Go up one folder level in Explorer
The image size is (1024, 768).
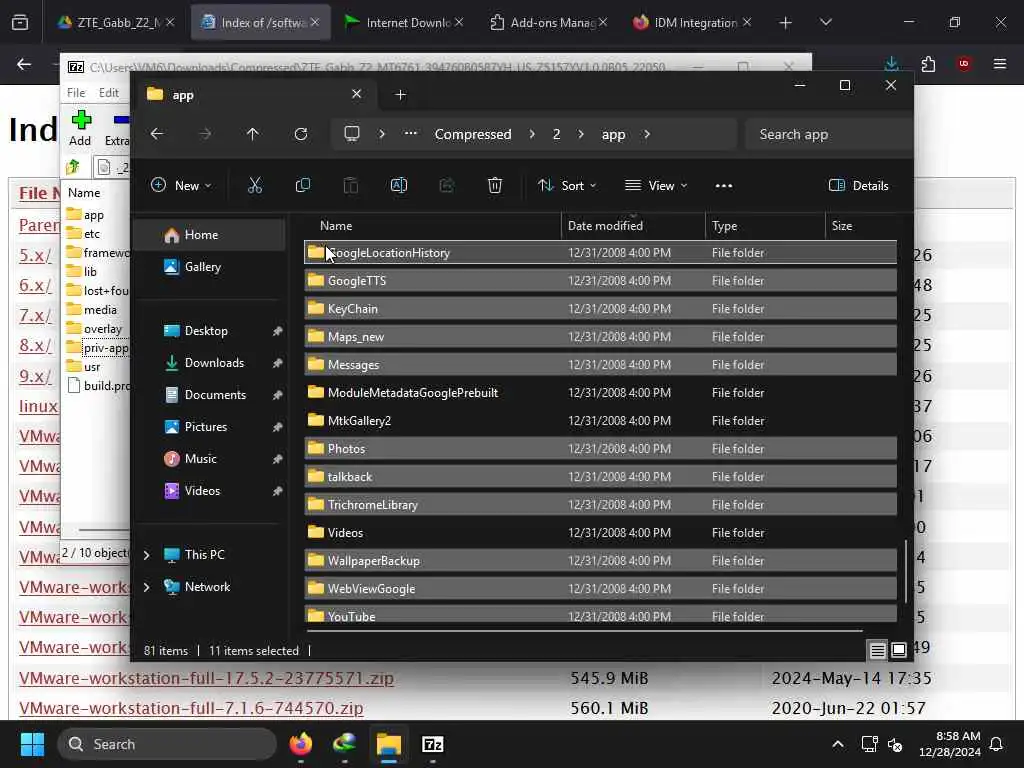[x=253, y=134]
